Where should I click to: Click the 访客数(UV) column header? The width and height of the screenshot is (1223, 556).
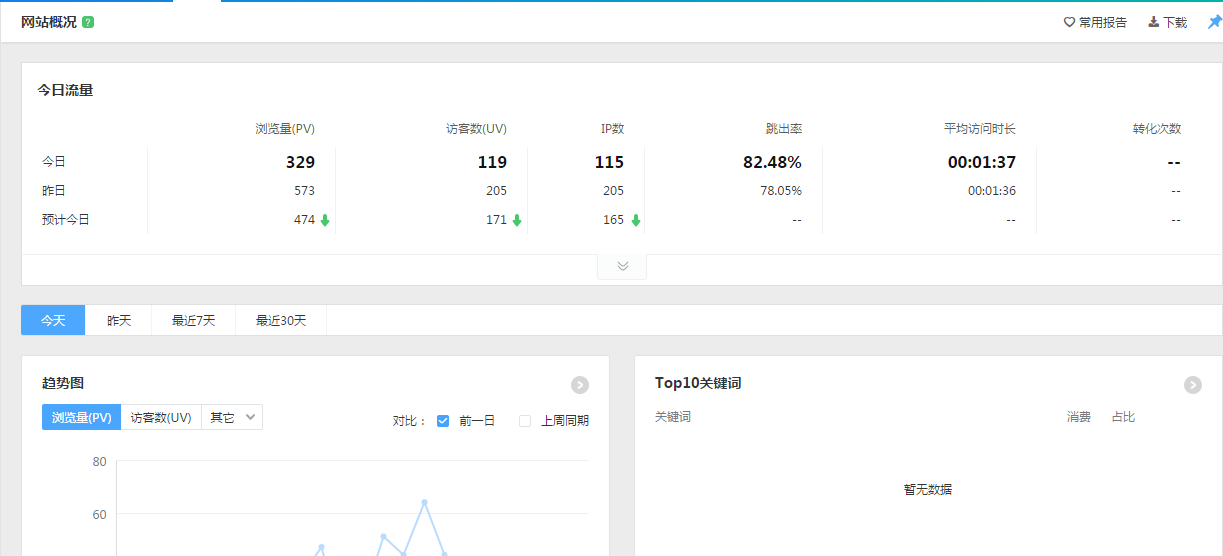[476, 129]
